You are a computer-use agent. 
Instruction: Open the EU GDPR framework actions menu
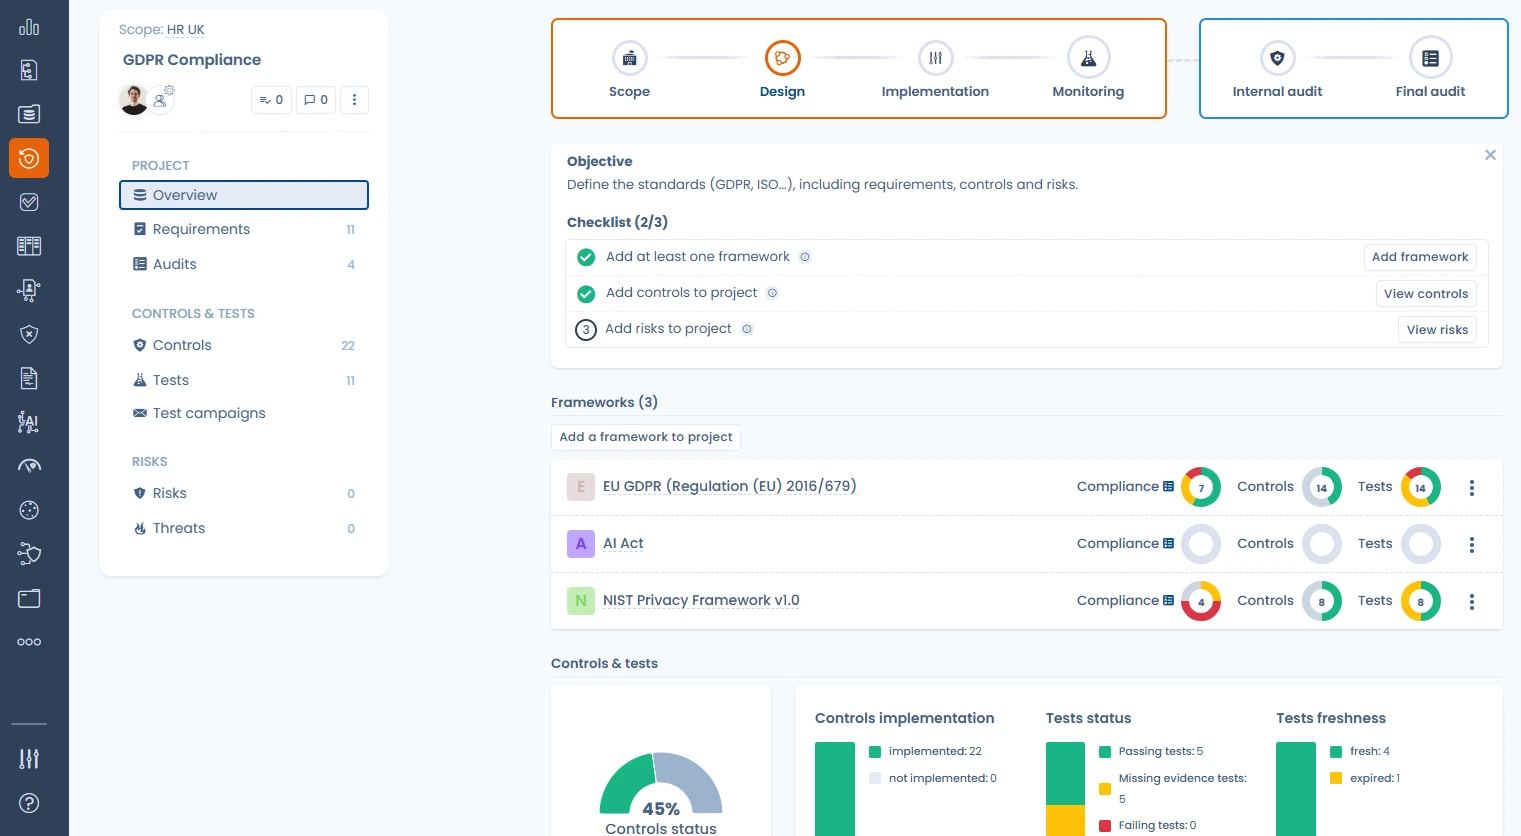[x=1472, y=487]
